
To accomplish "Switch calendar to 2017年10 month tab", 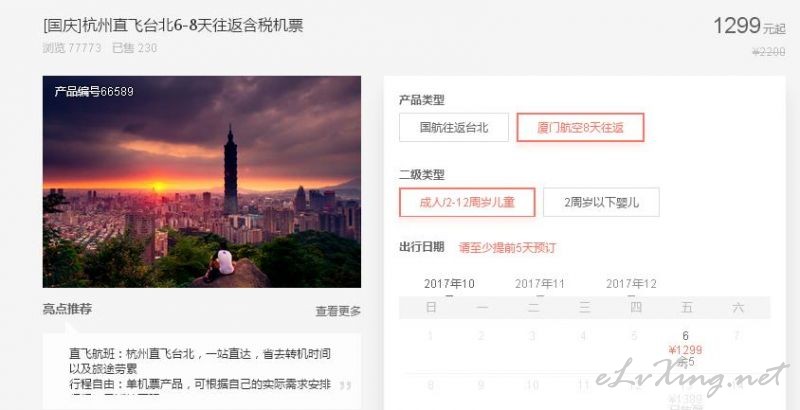I will (449, 284).
